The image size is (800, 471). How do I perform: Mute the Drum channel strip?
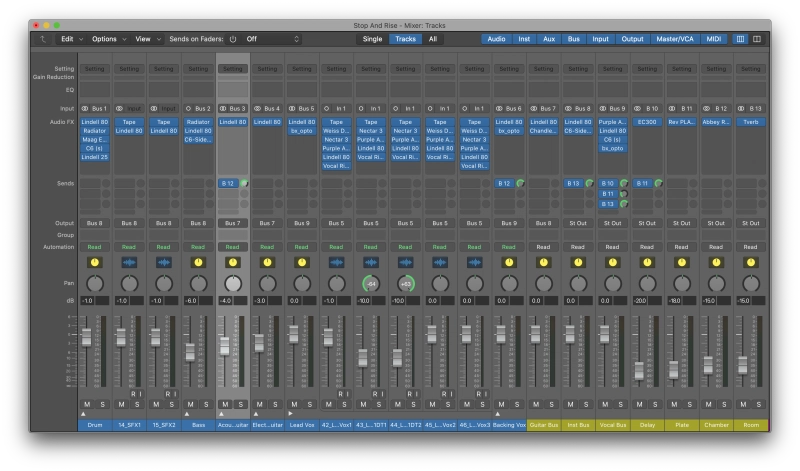(87, 403)
